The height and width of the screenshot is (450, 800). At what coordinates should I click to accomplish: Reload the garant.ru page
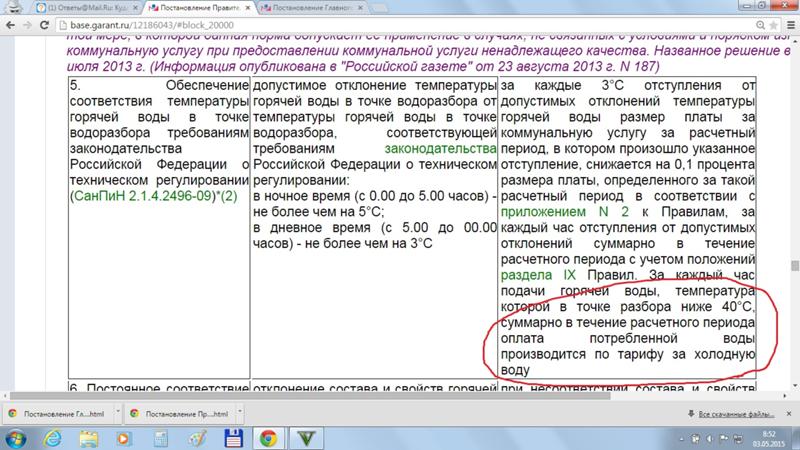[x=44, y=25]
